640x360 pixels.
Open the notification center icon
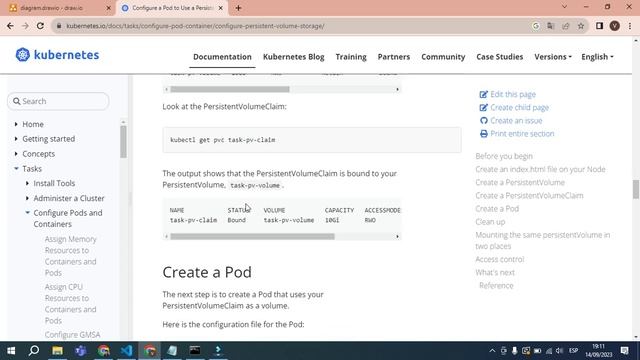tap(624, 351)
